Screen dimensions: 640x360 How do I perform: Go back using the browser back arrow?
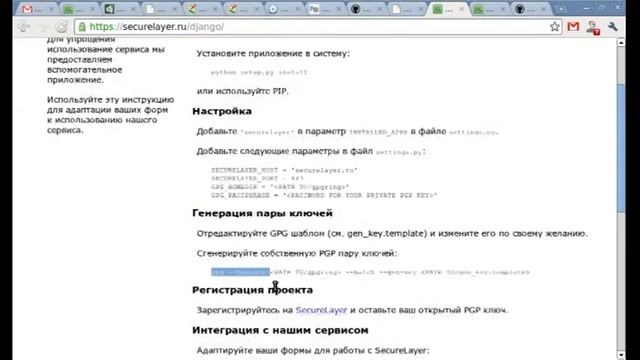24,27
